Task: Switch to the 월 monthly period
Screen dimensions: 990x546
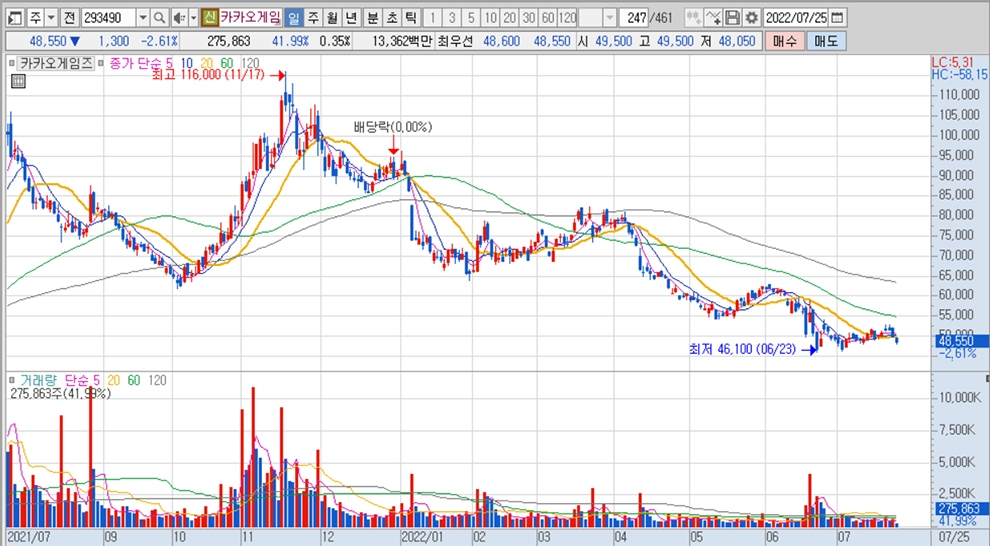Action: pyautogui.click(x=332, y=18)
